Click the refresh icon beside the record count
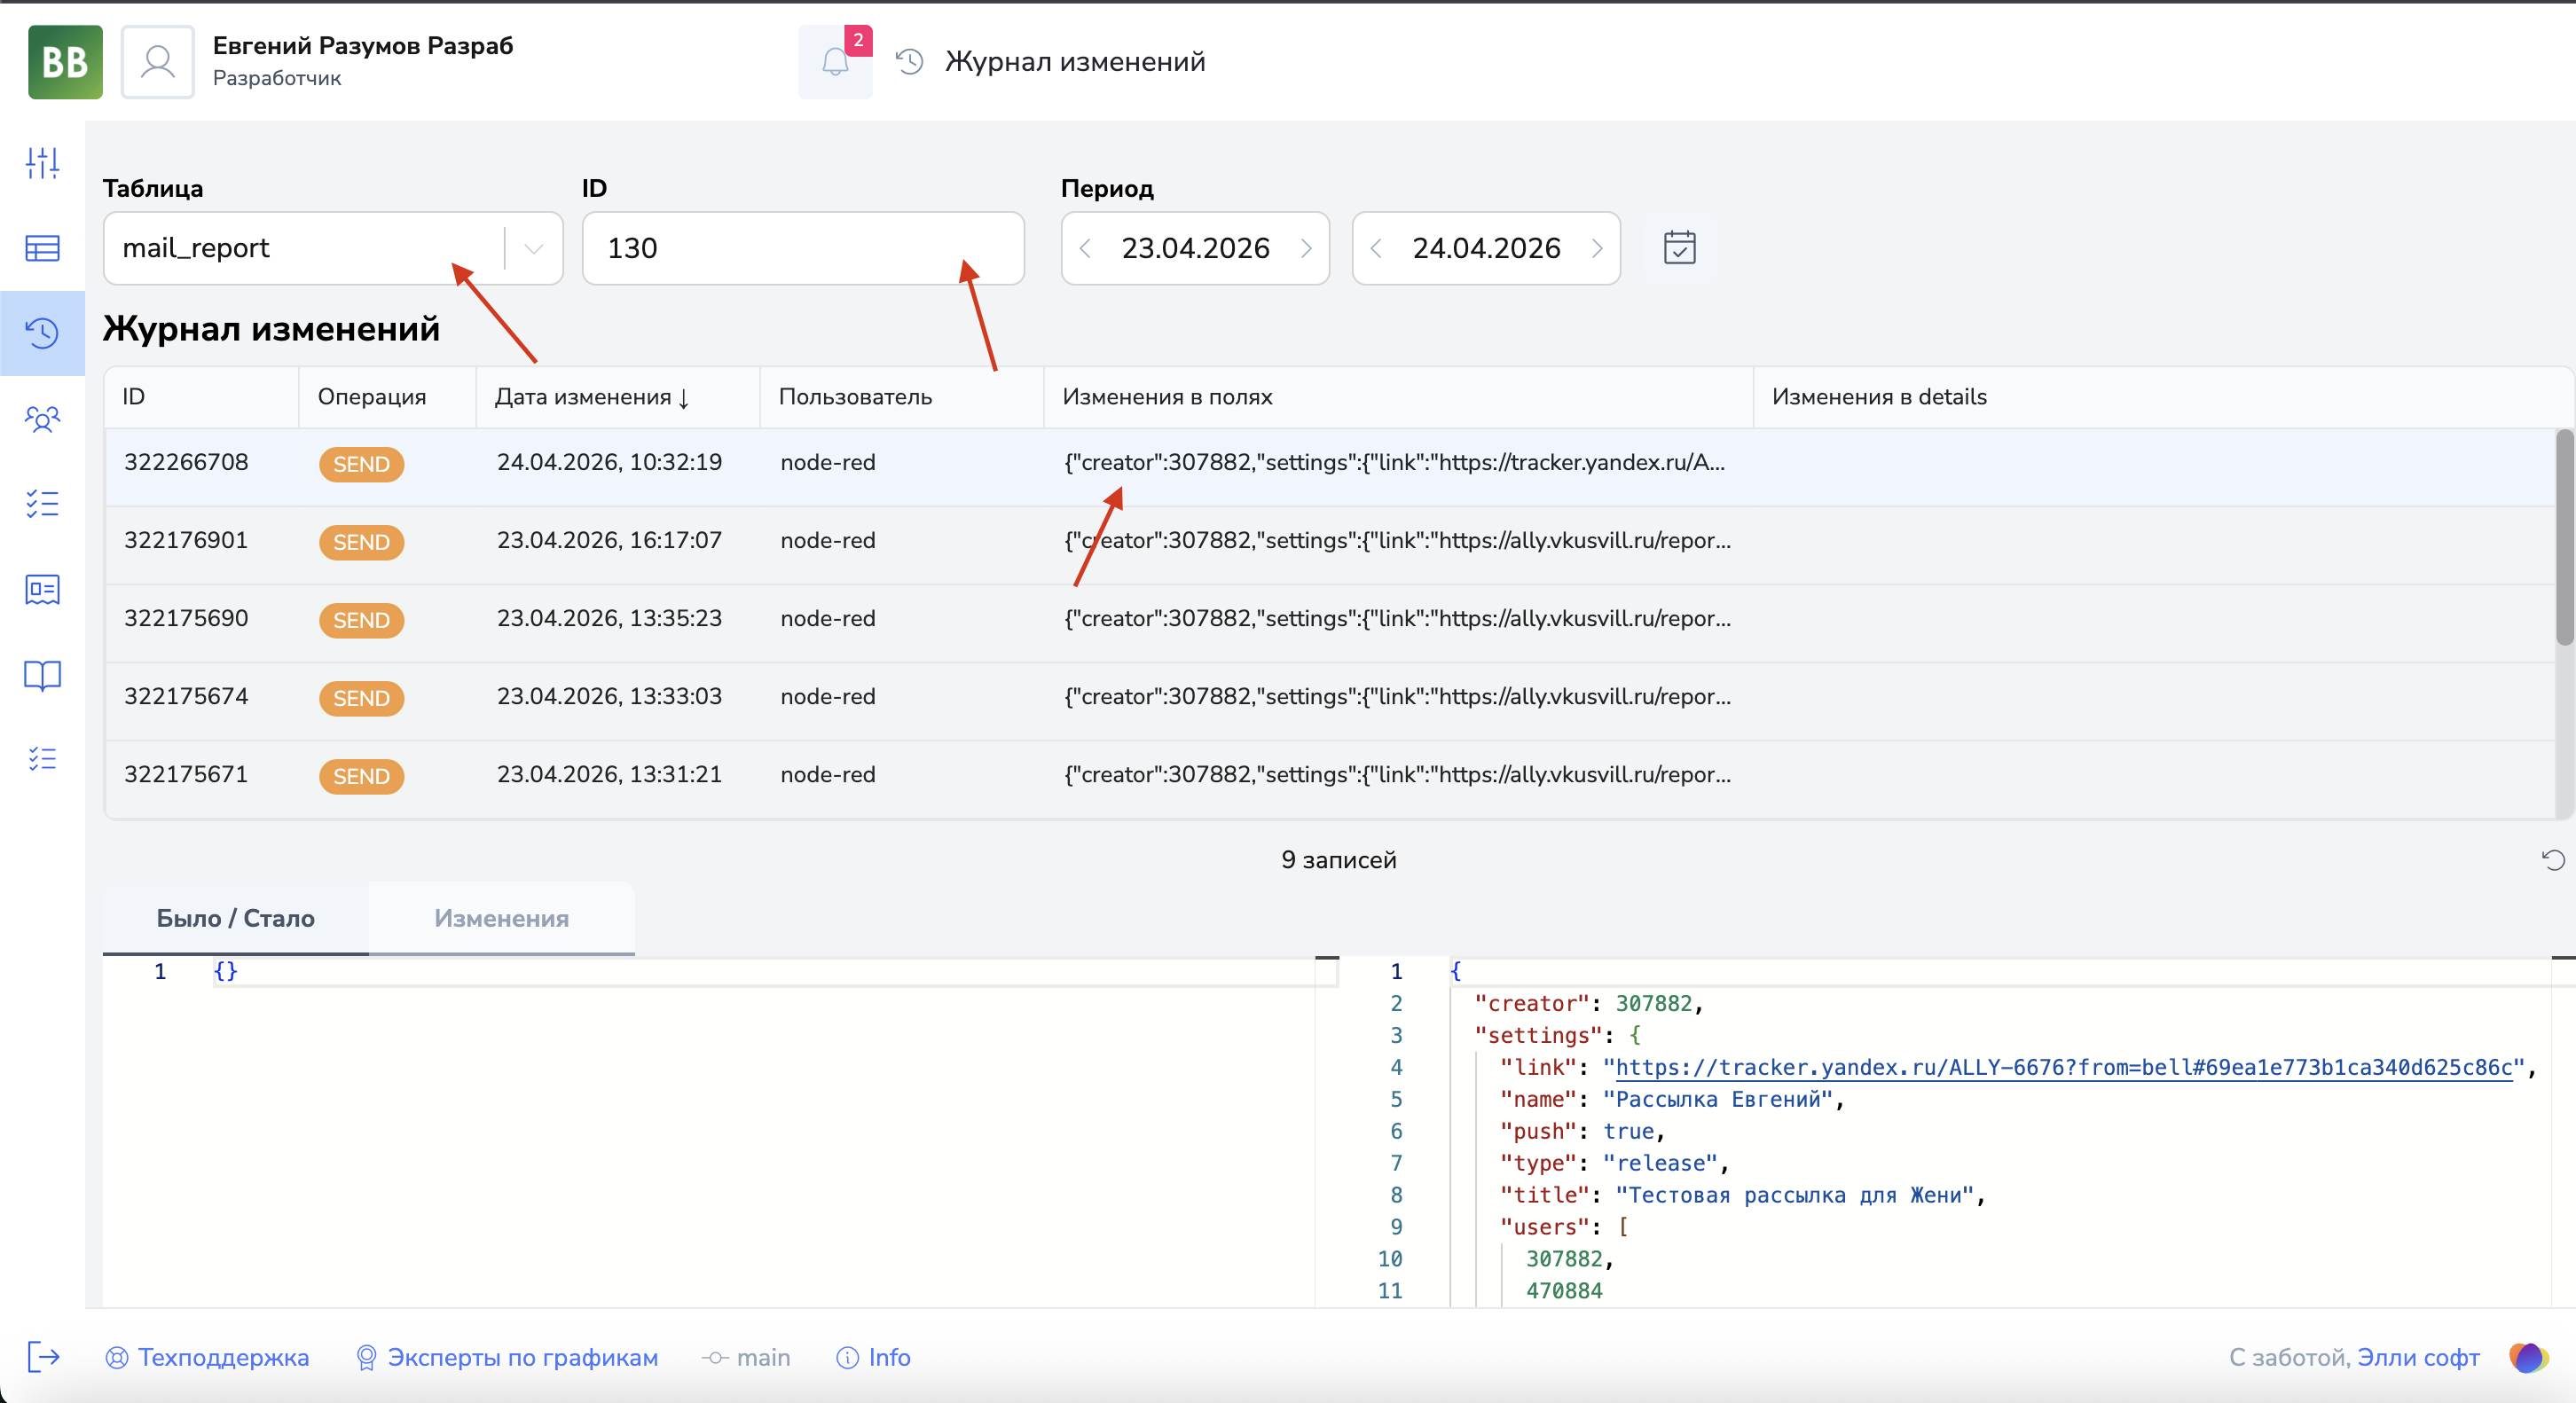This screenshot has height=1403, width=2576. pyautogui.click(x=2552, y=860)
